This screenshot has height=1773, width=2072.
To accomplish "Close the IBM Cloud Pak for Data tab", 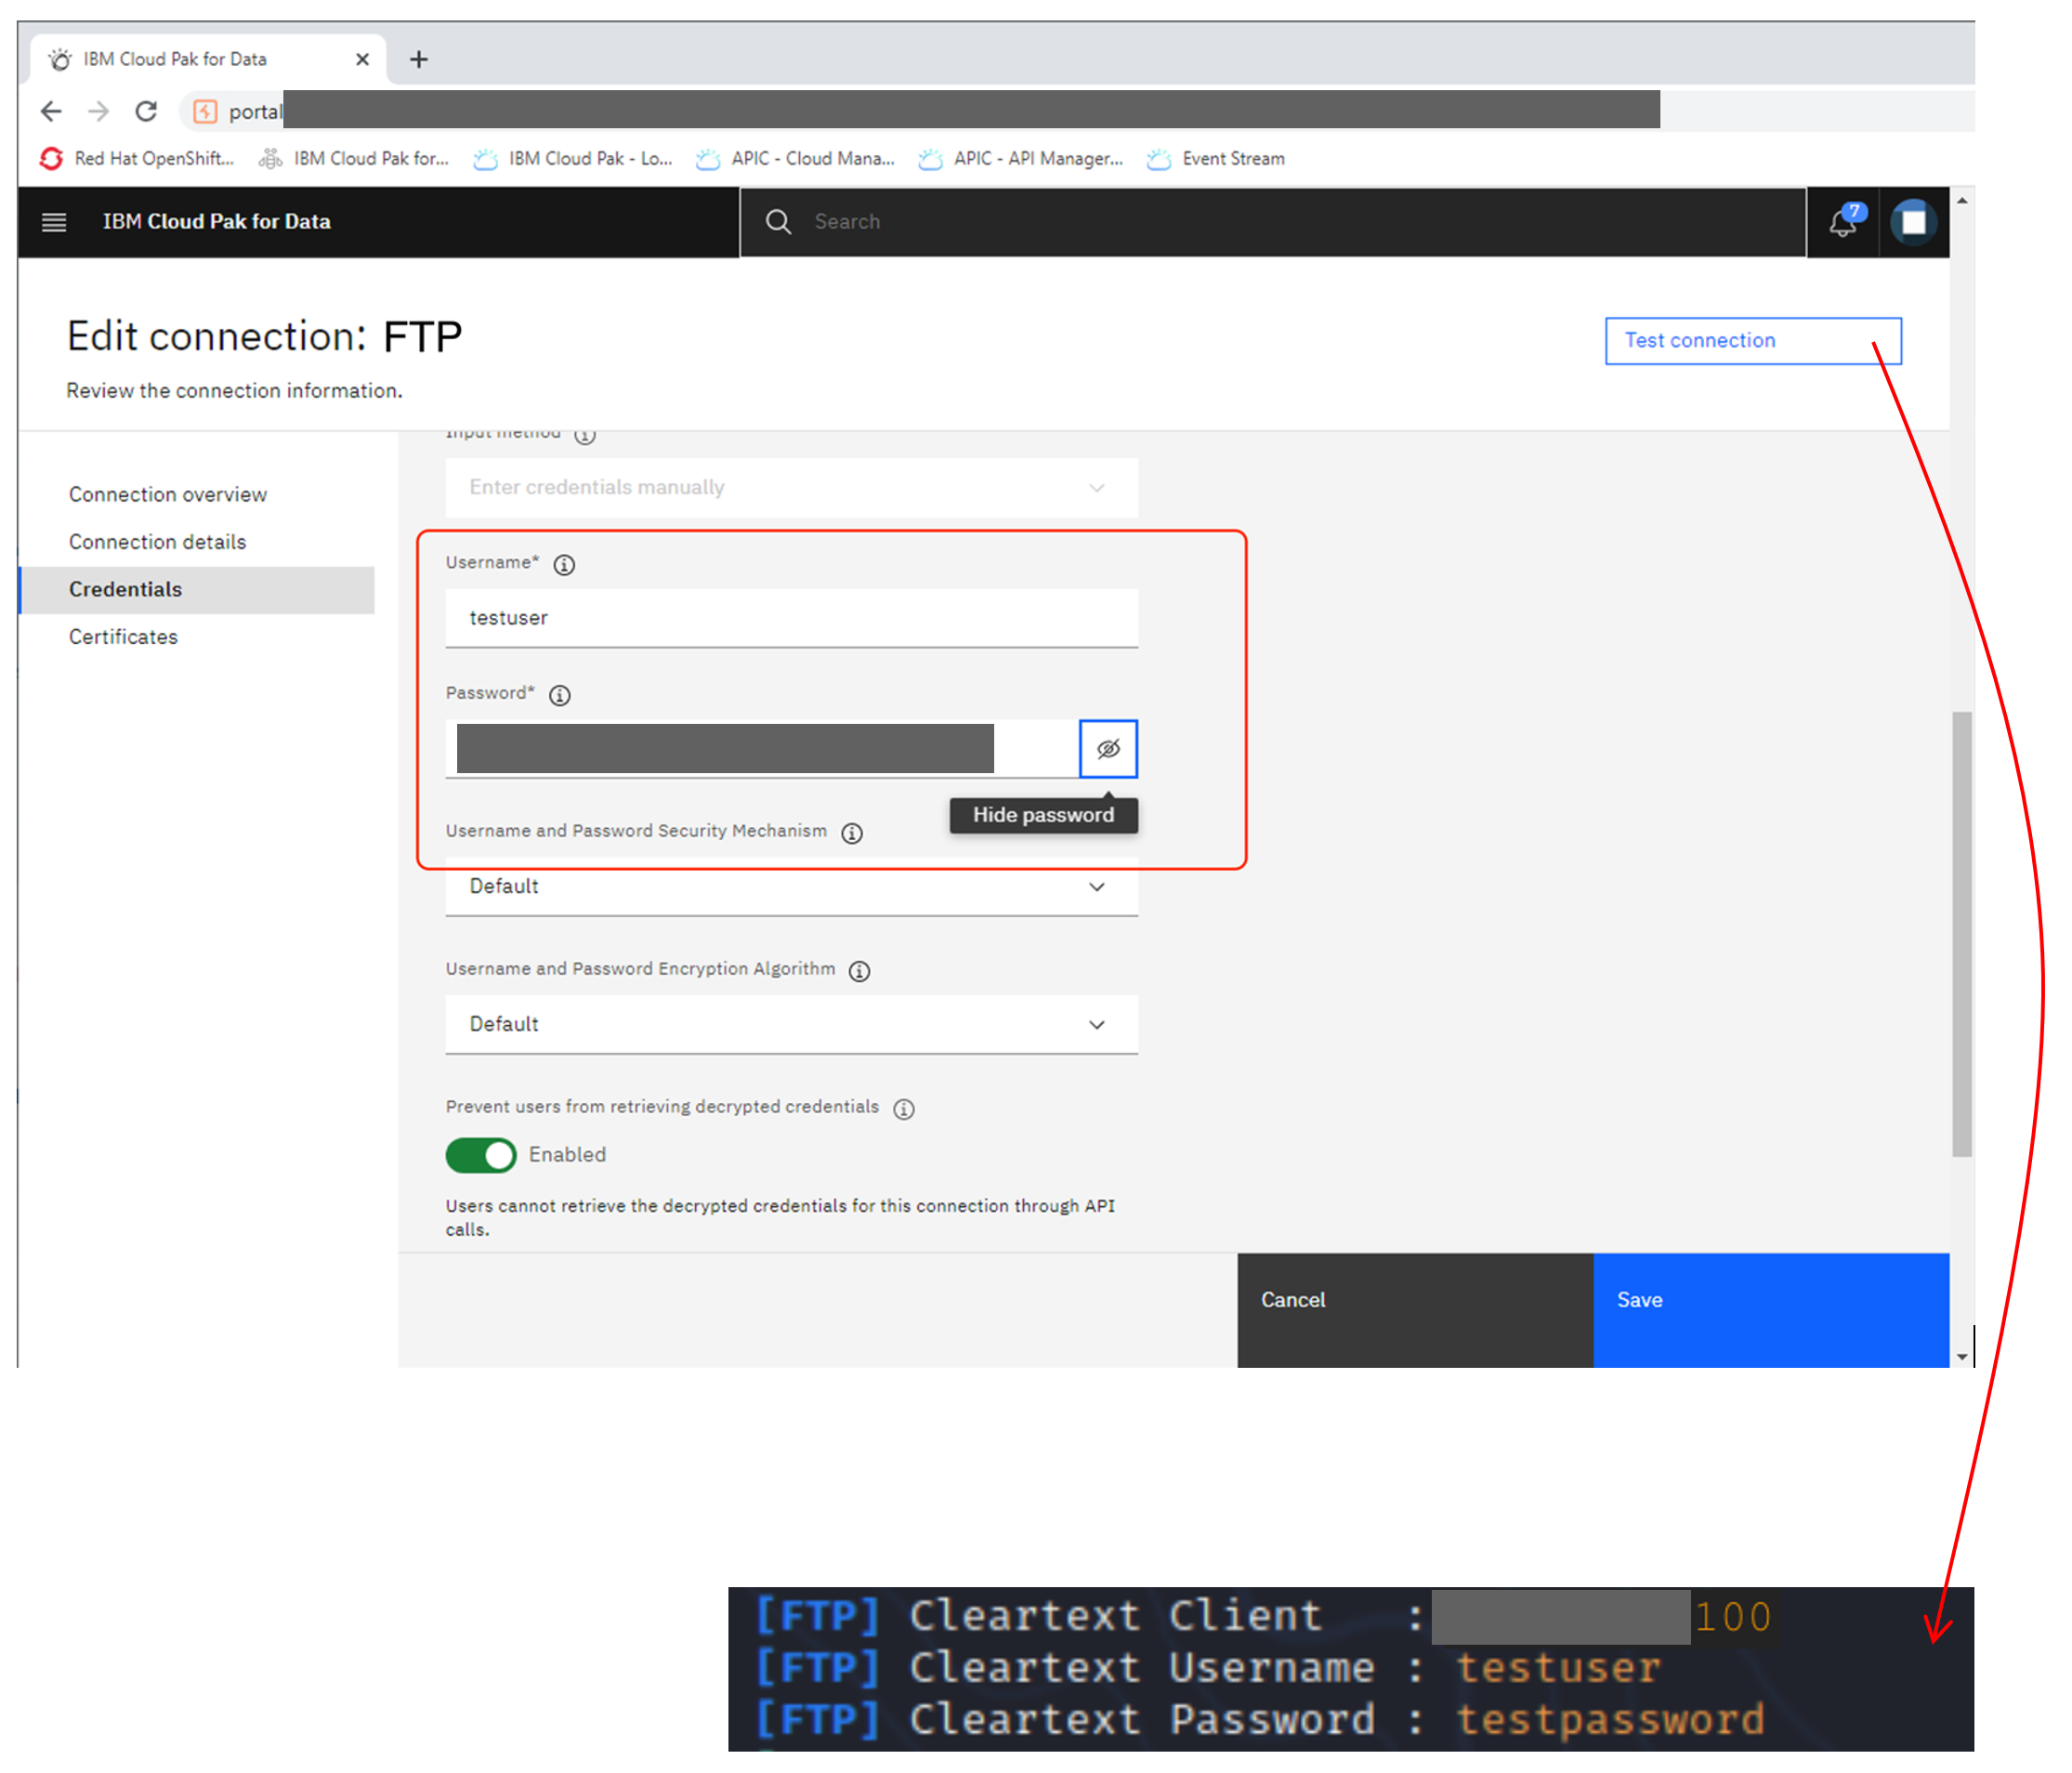I will pos(362,60).
